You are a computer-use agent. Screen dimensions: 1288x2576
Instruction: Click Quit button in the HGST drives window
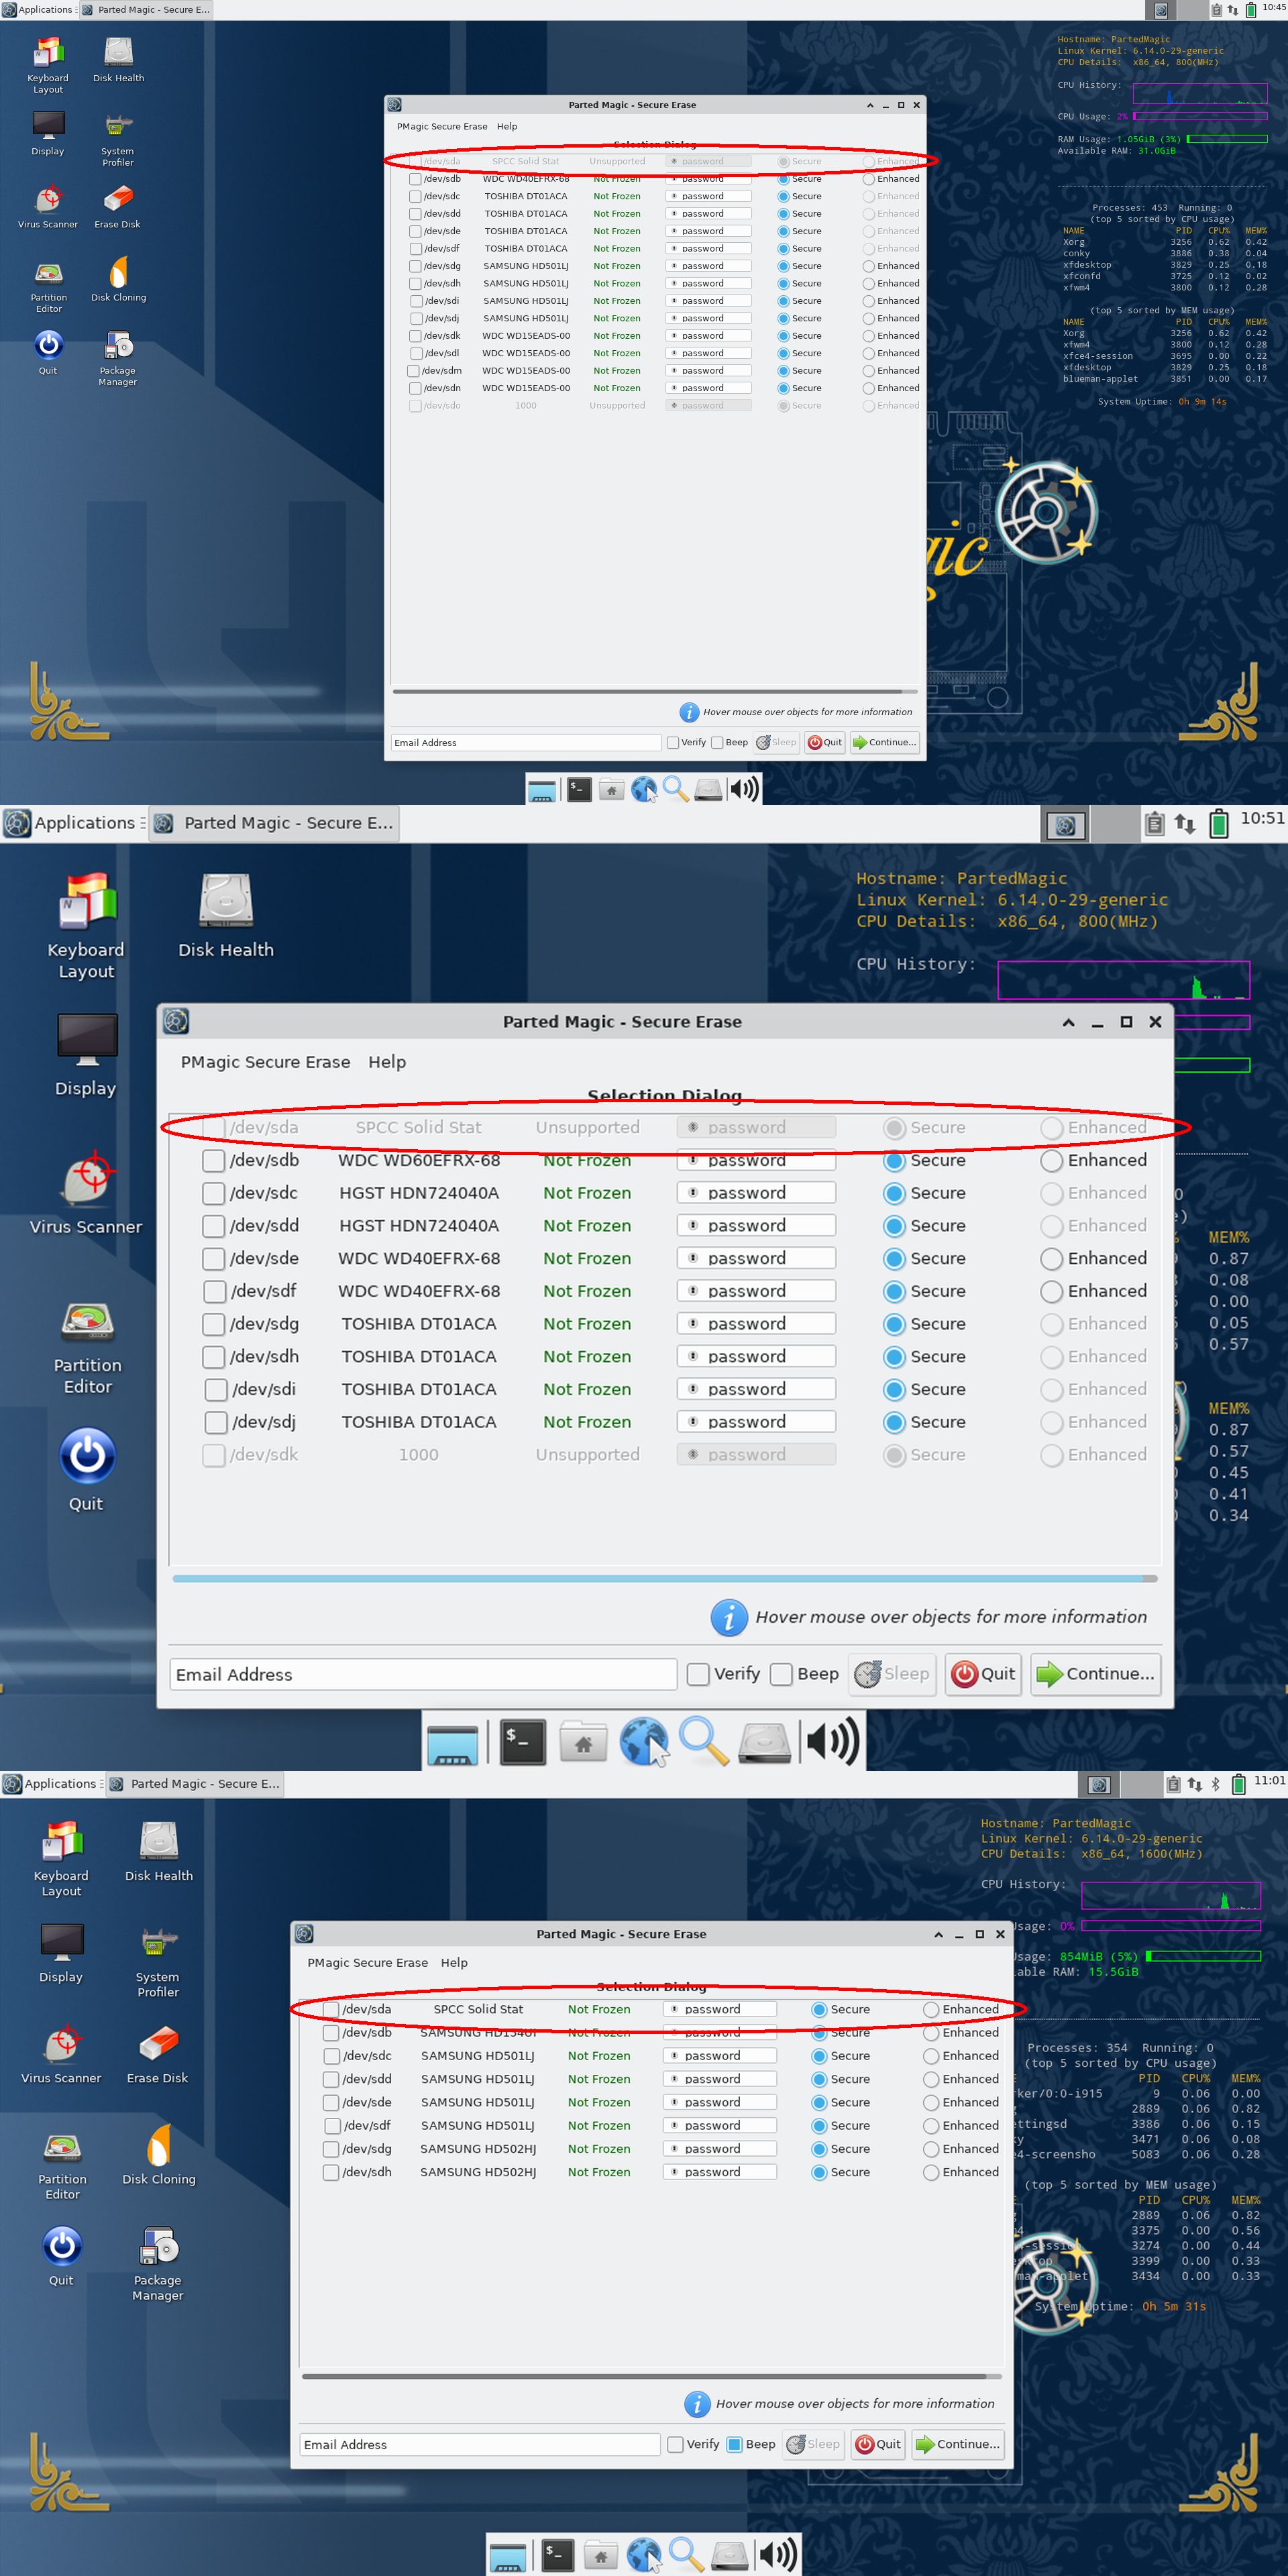[x=983, y=1673]
